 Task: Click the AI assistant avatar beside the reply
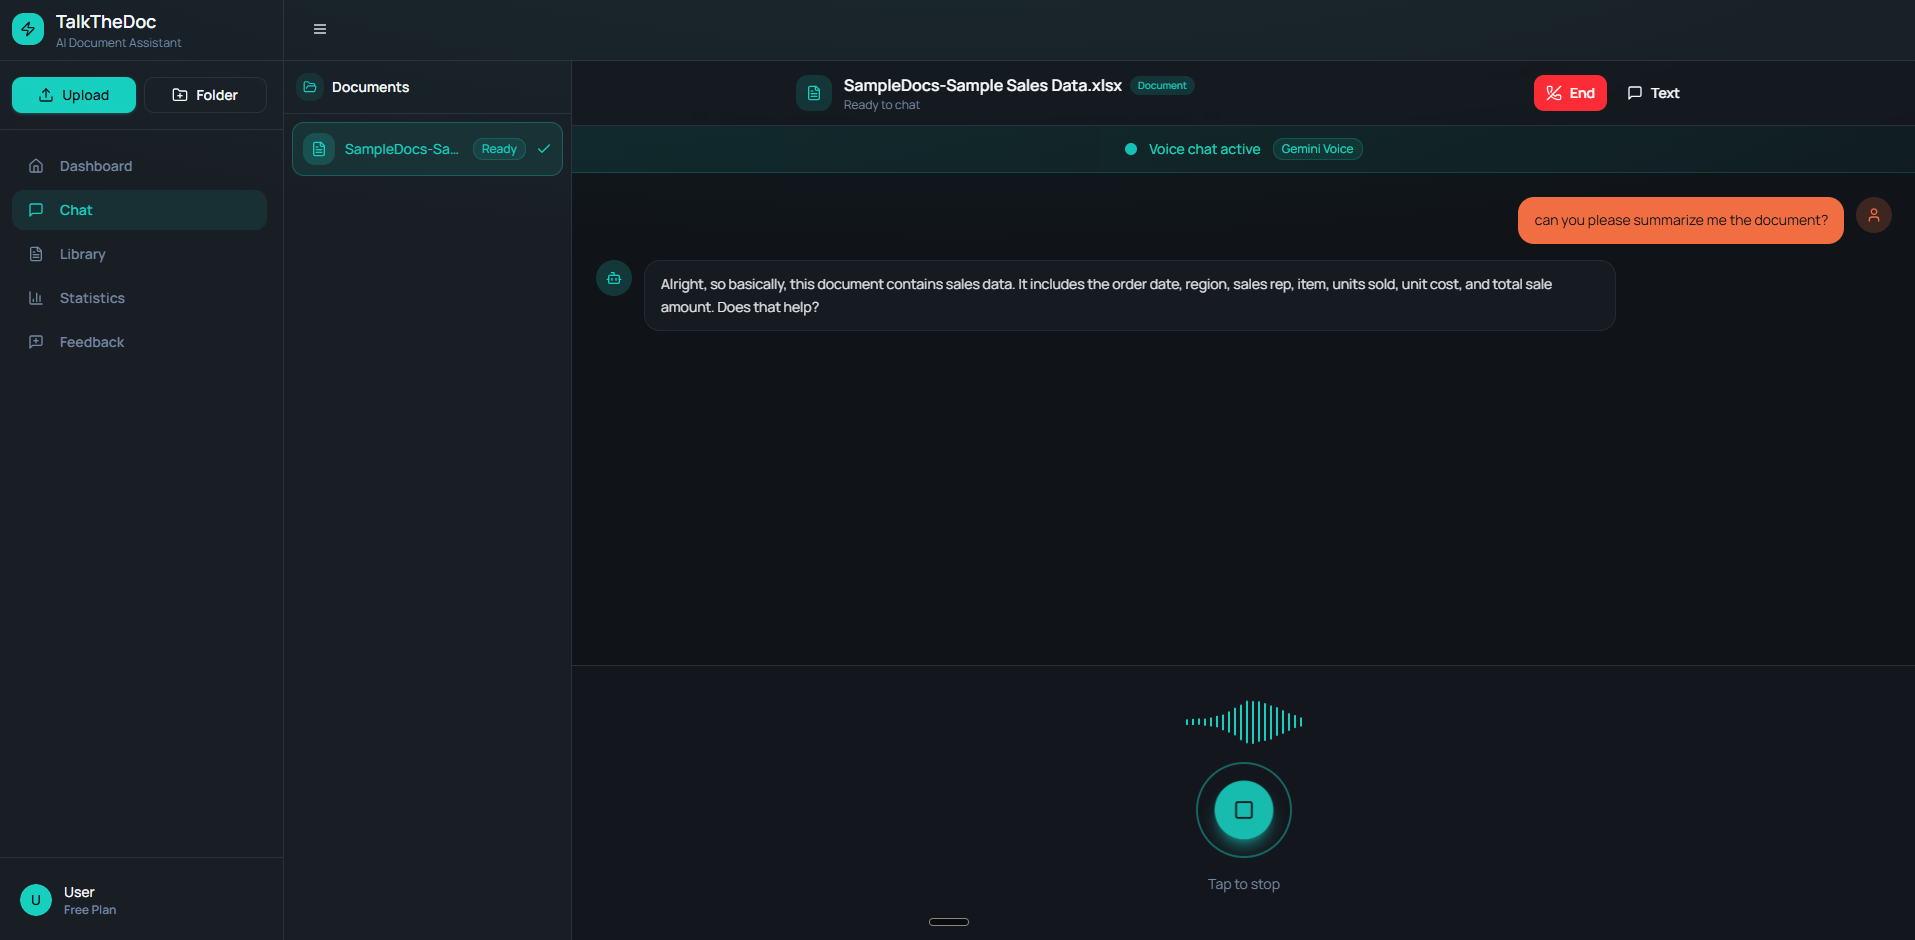pyautogui.click(x=613, y=278)
